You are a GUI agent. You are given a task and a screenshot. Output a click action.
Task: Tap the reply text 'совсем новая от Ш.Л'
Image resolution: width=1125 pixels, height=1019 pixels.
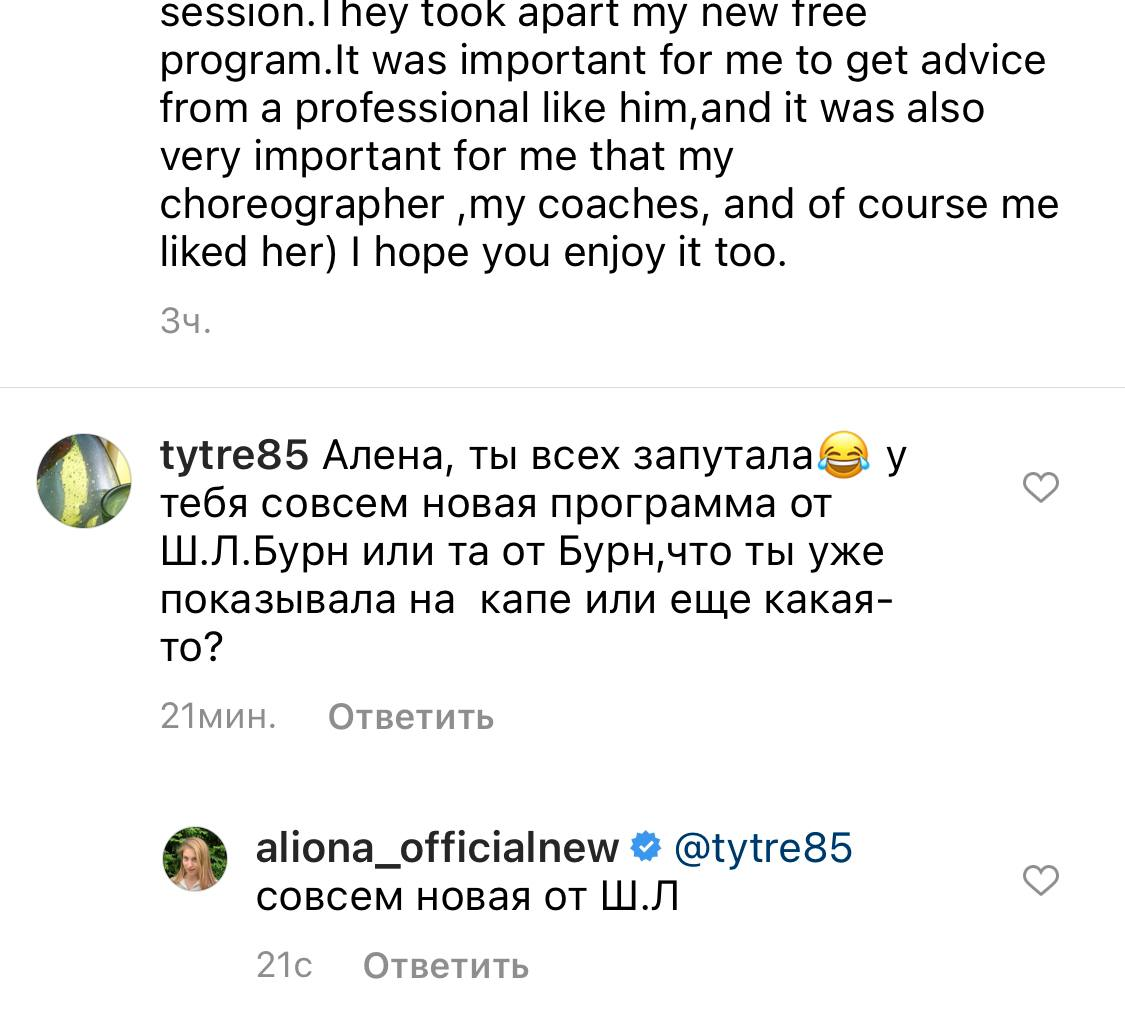(467, 897)
